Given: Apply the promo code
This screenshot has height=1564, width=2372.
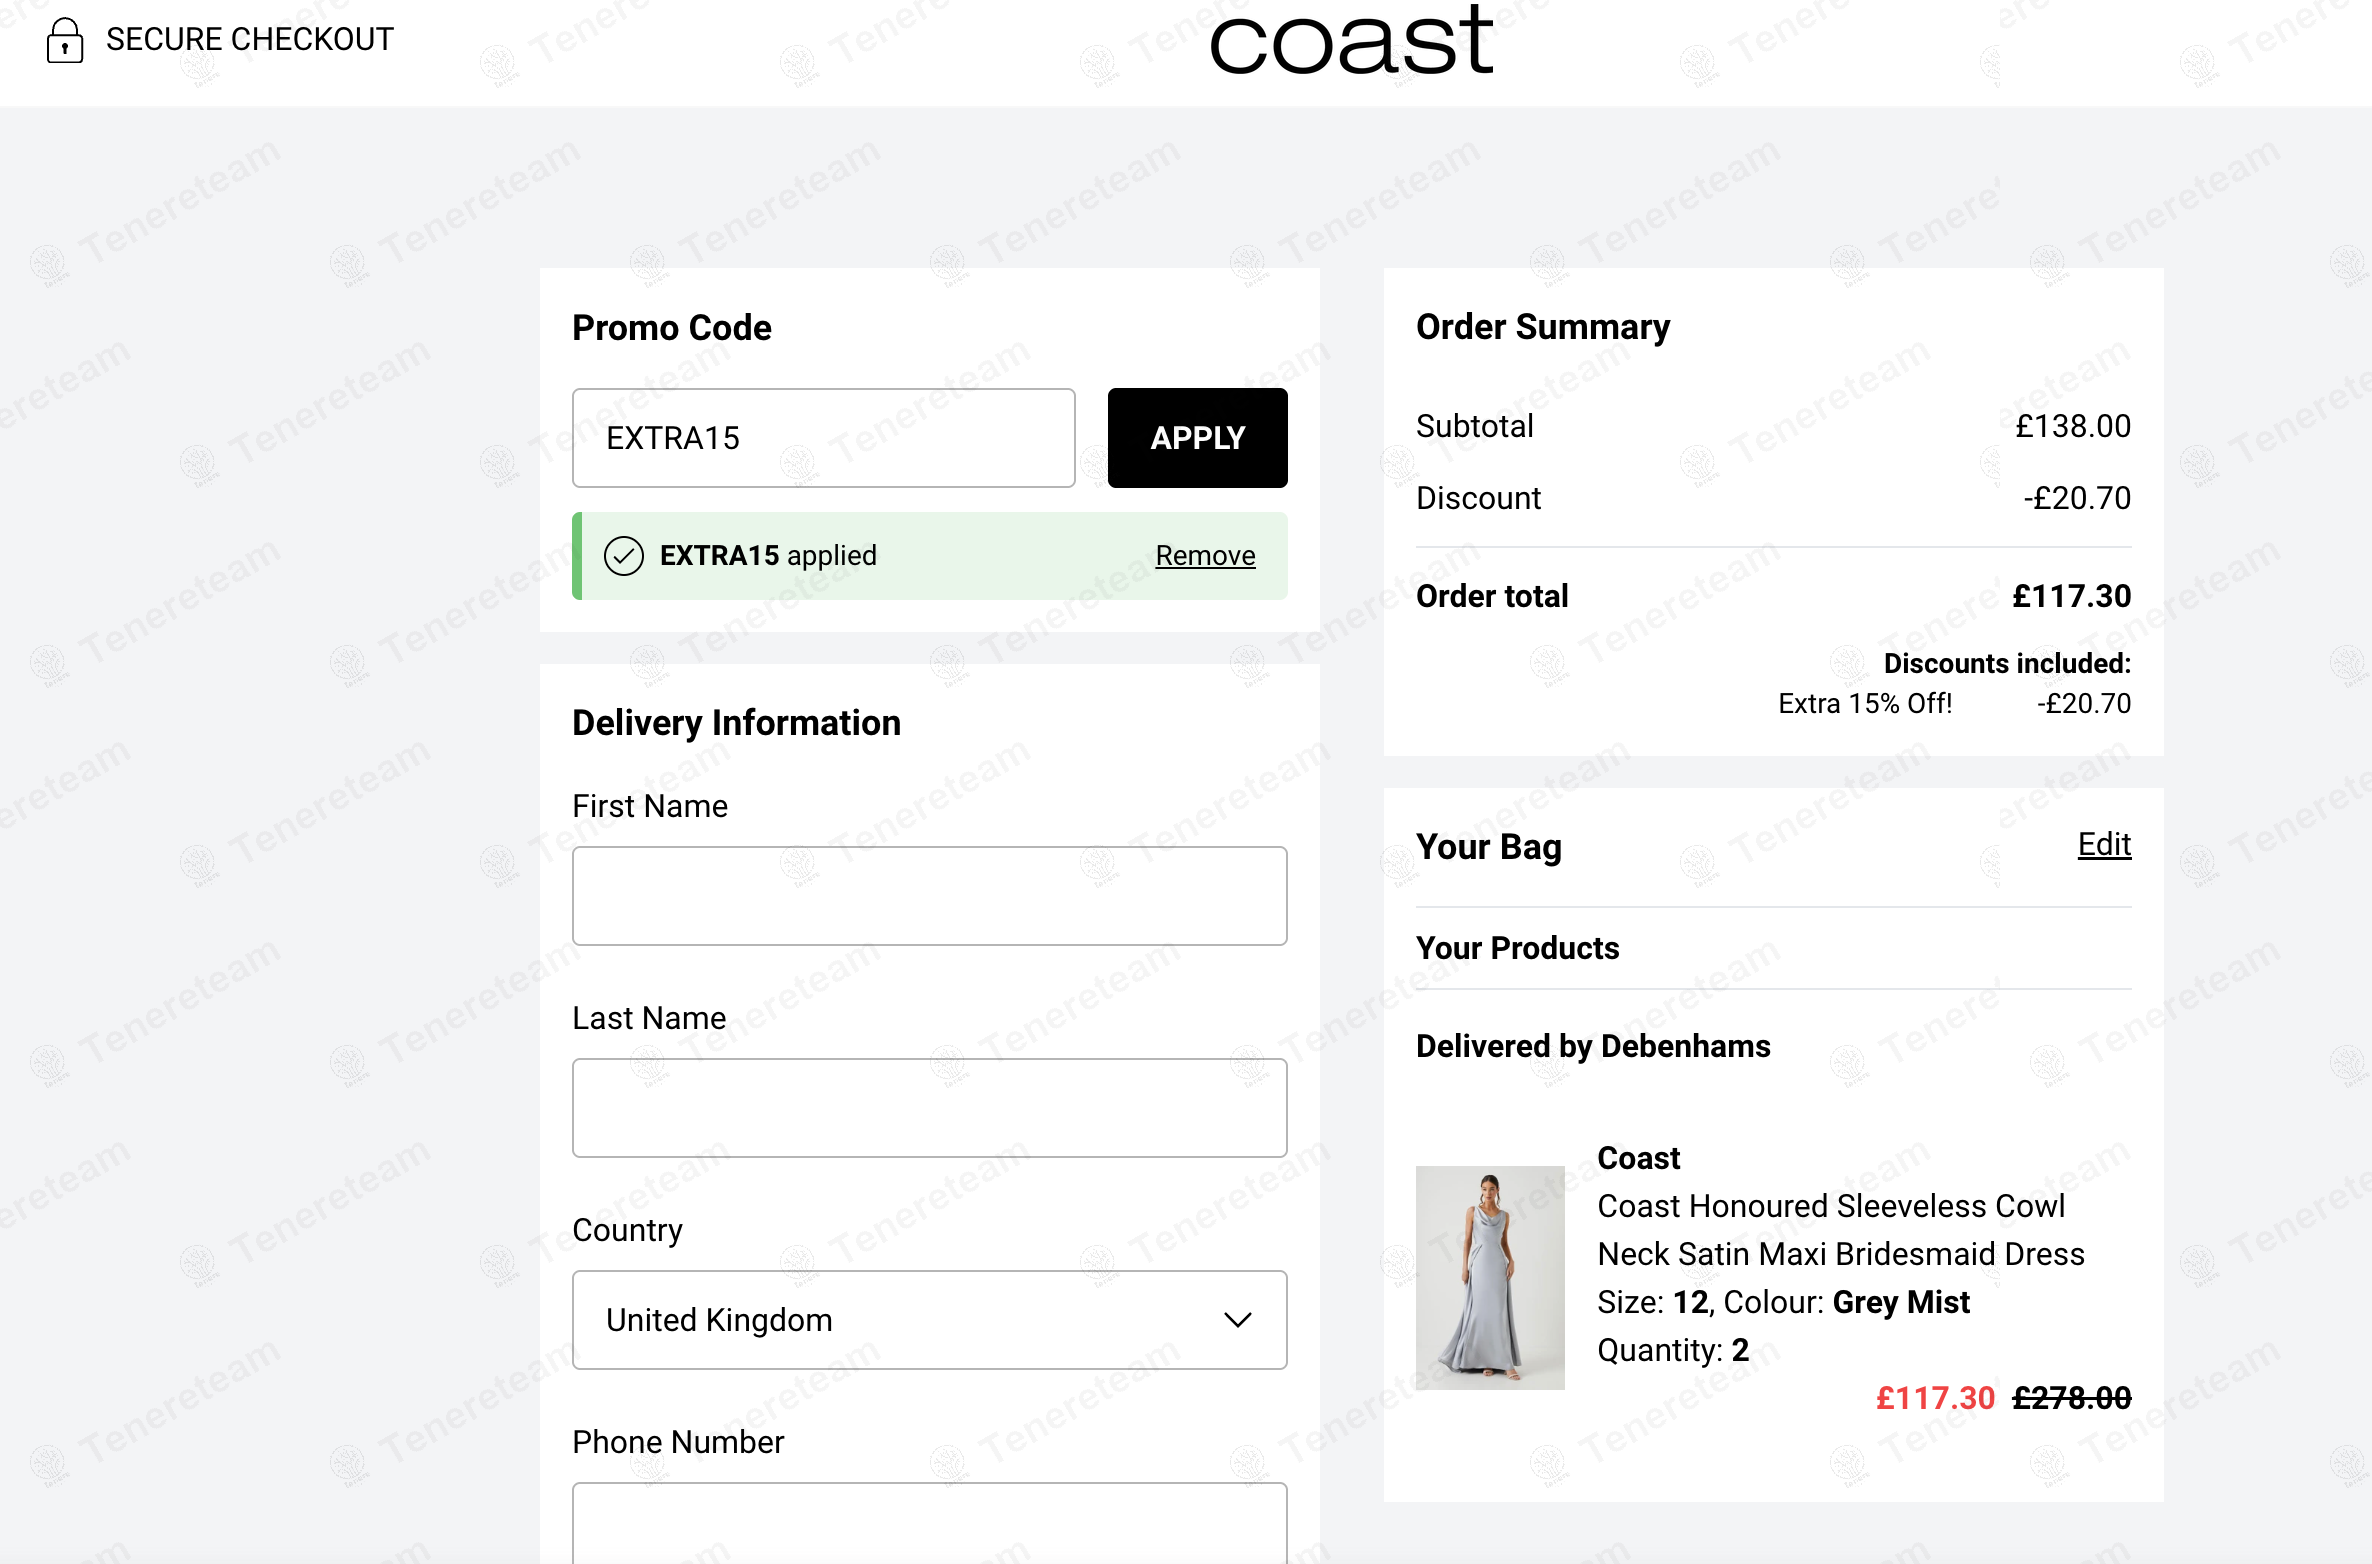Looking at the screenshot, I should [1197, 438].
